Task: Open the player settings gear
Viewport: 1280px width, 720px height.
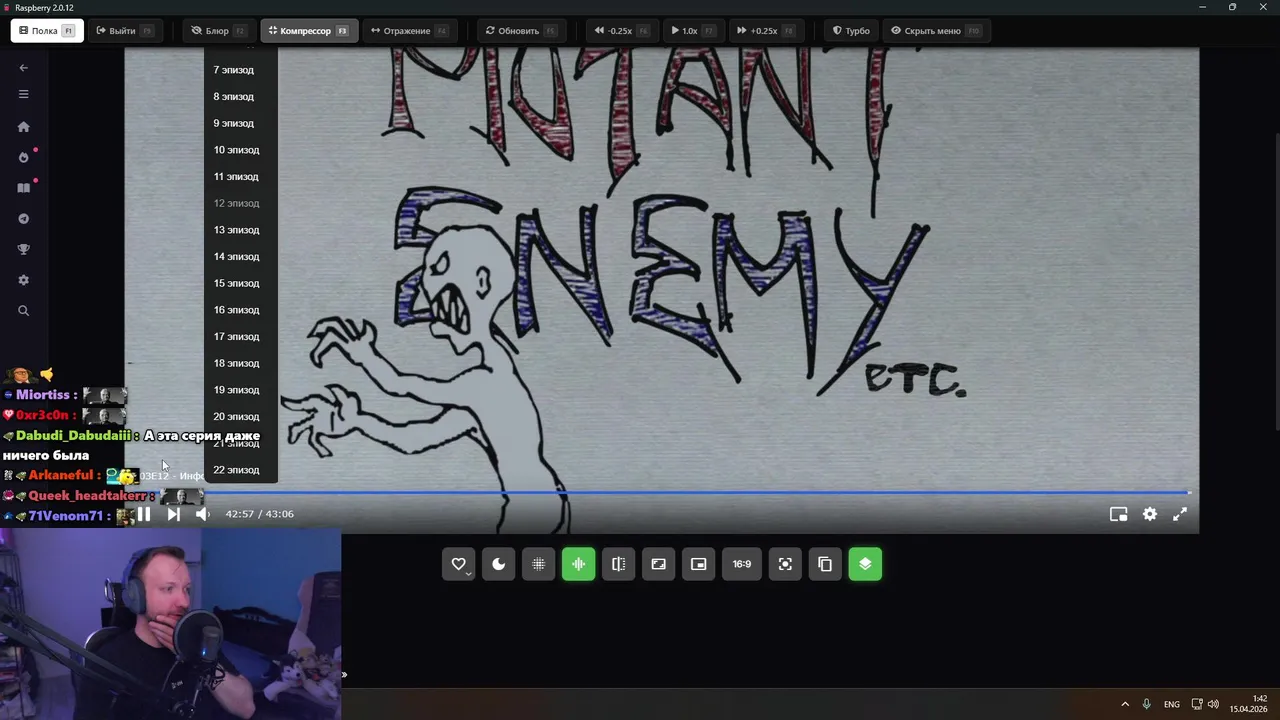Action: (1150, 514)
